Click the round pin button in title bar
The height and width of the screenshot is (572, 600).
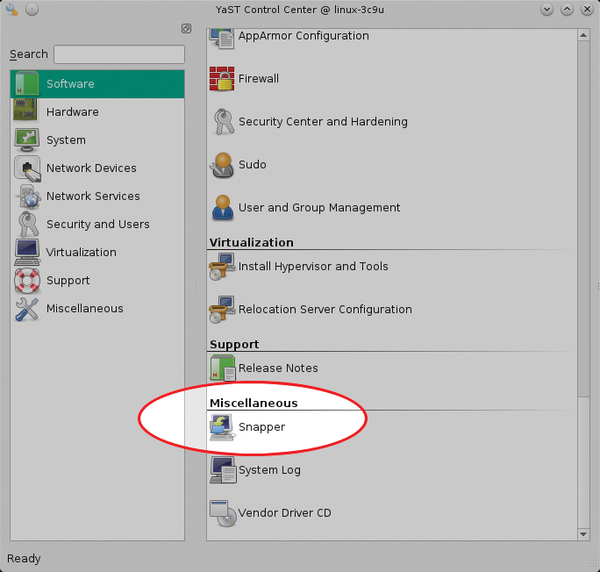click(32, 10)
